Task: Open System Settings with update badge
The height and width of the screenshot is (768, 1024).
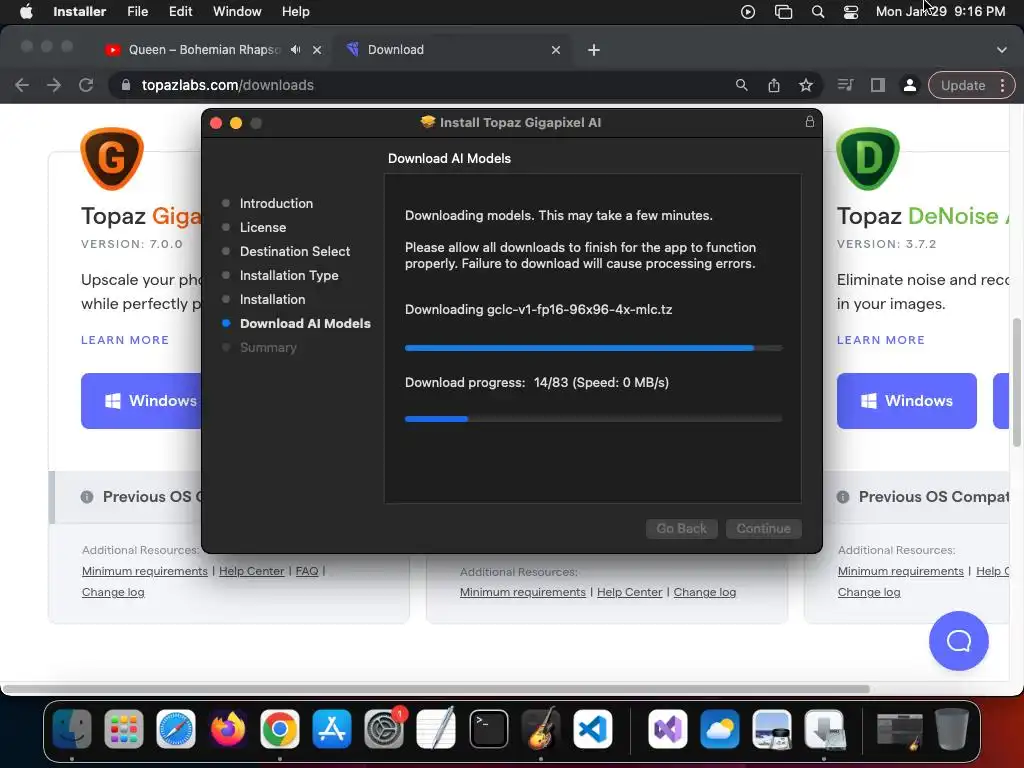Action: click(384, 729)
